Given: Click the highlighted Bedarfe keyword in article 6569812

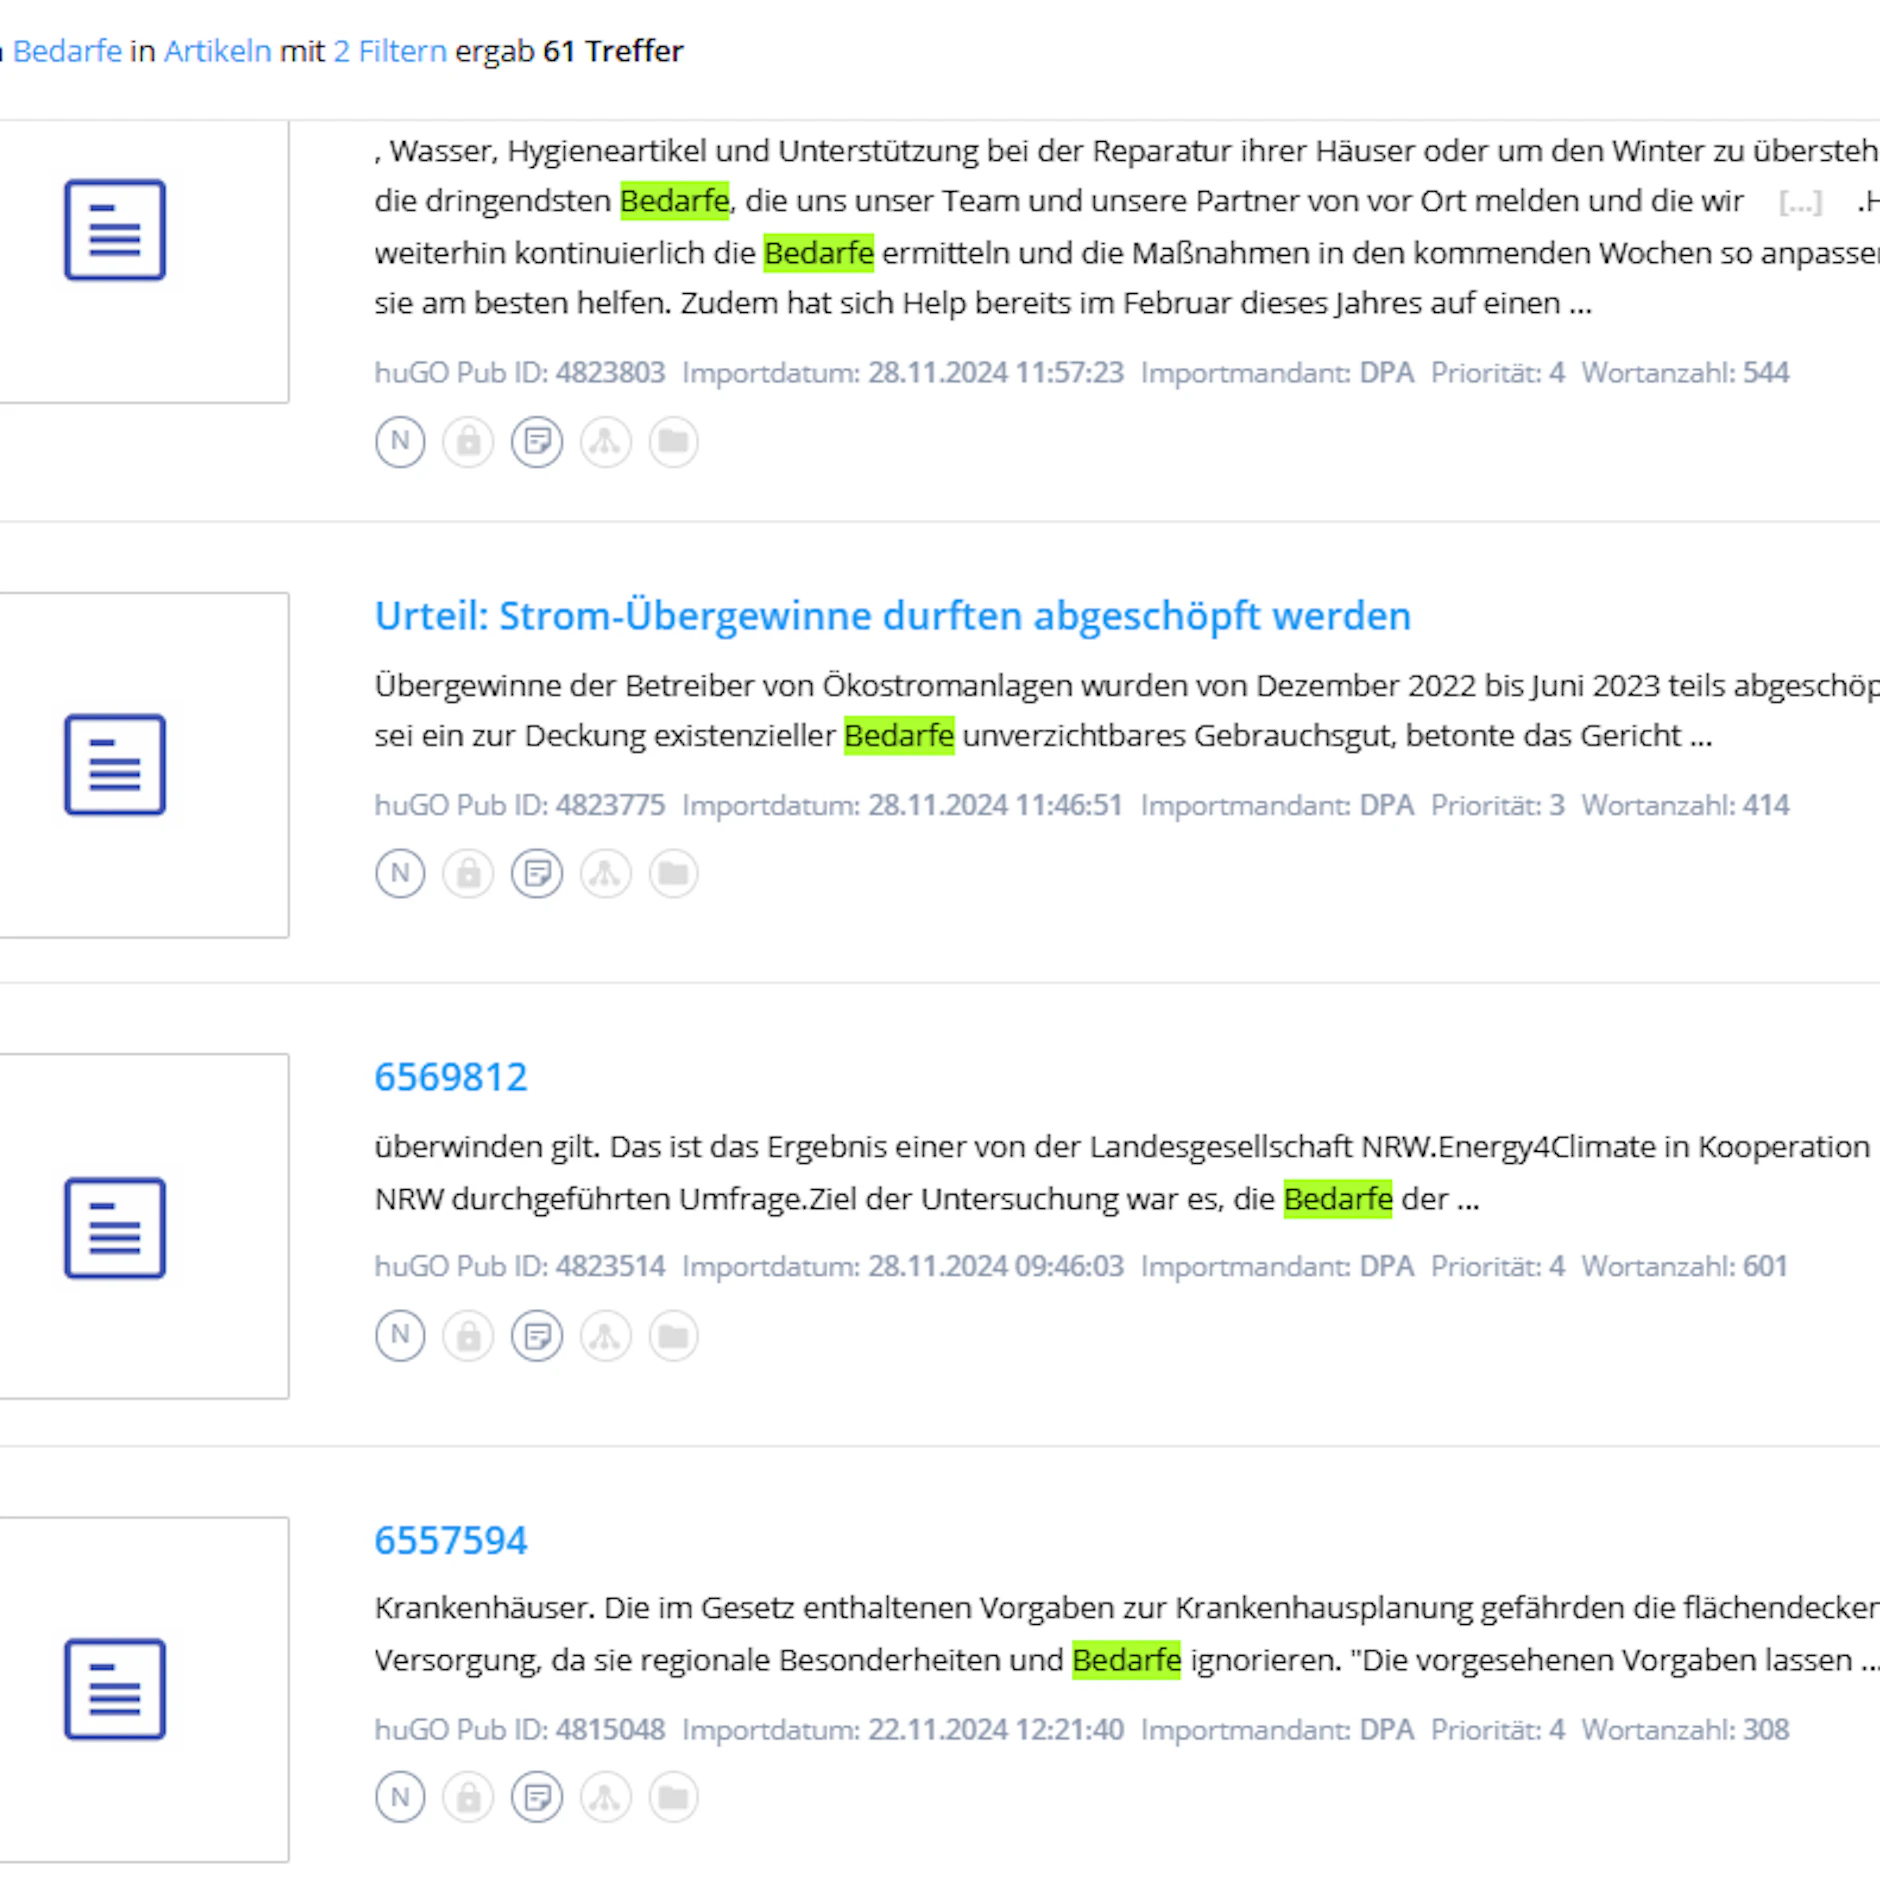Looking at the screenshot, I should (1338, 1198).
